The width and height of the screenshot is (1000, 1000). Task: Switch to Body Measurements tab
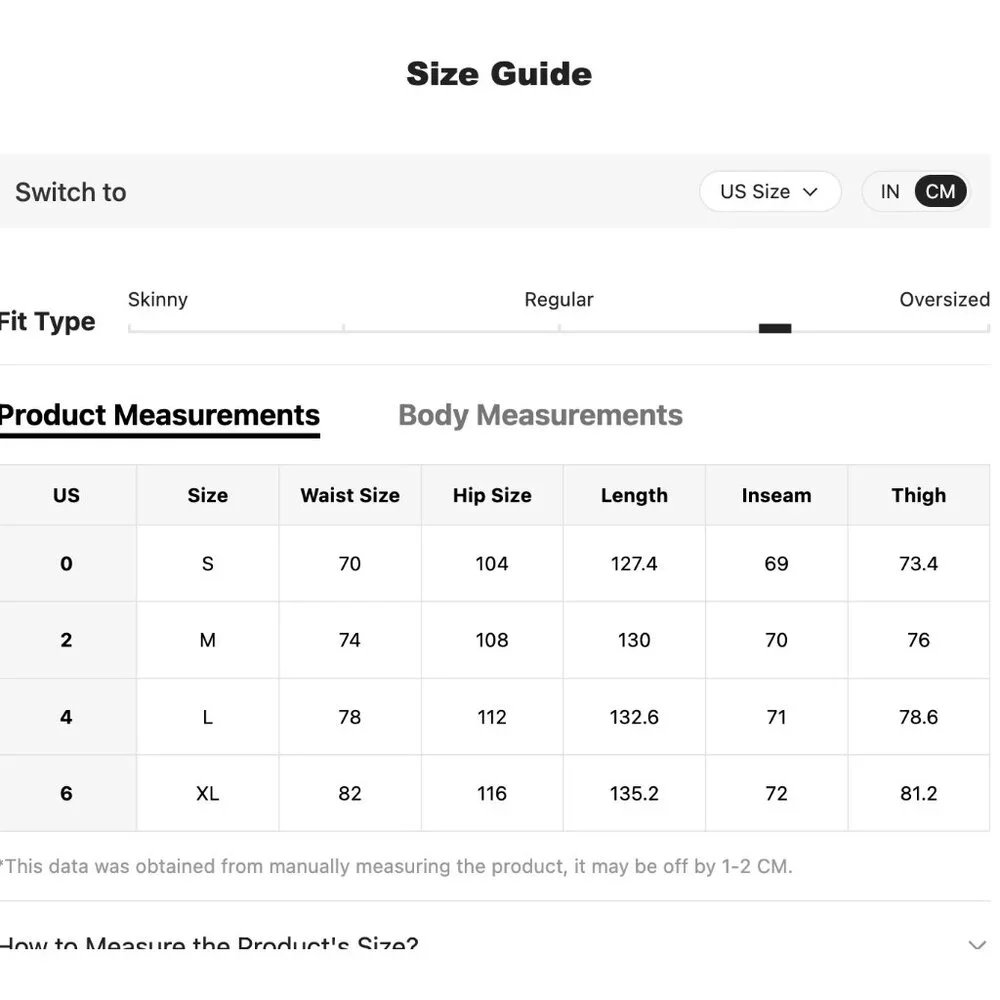coord(540,415)
